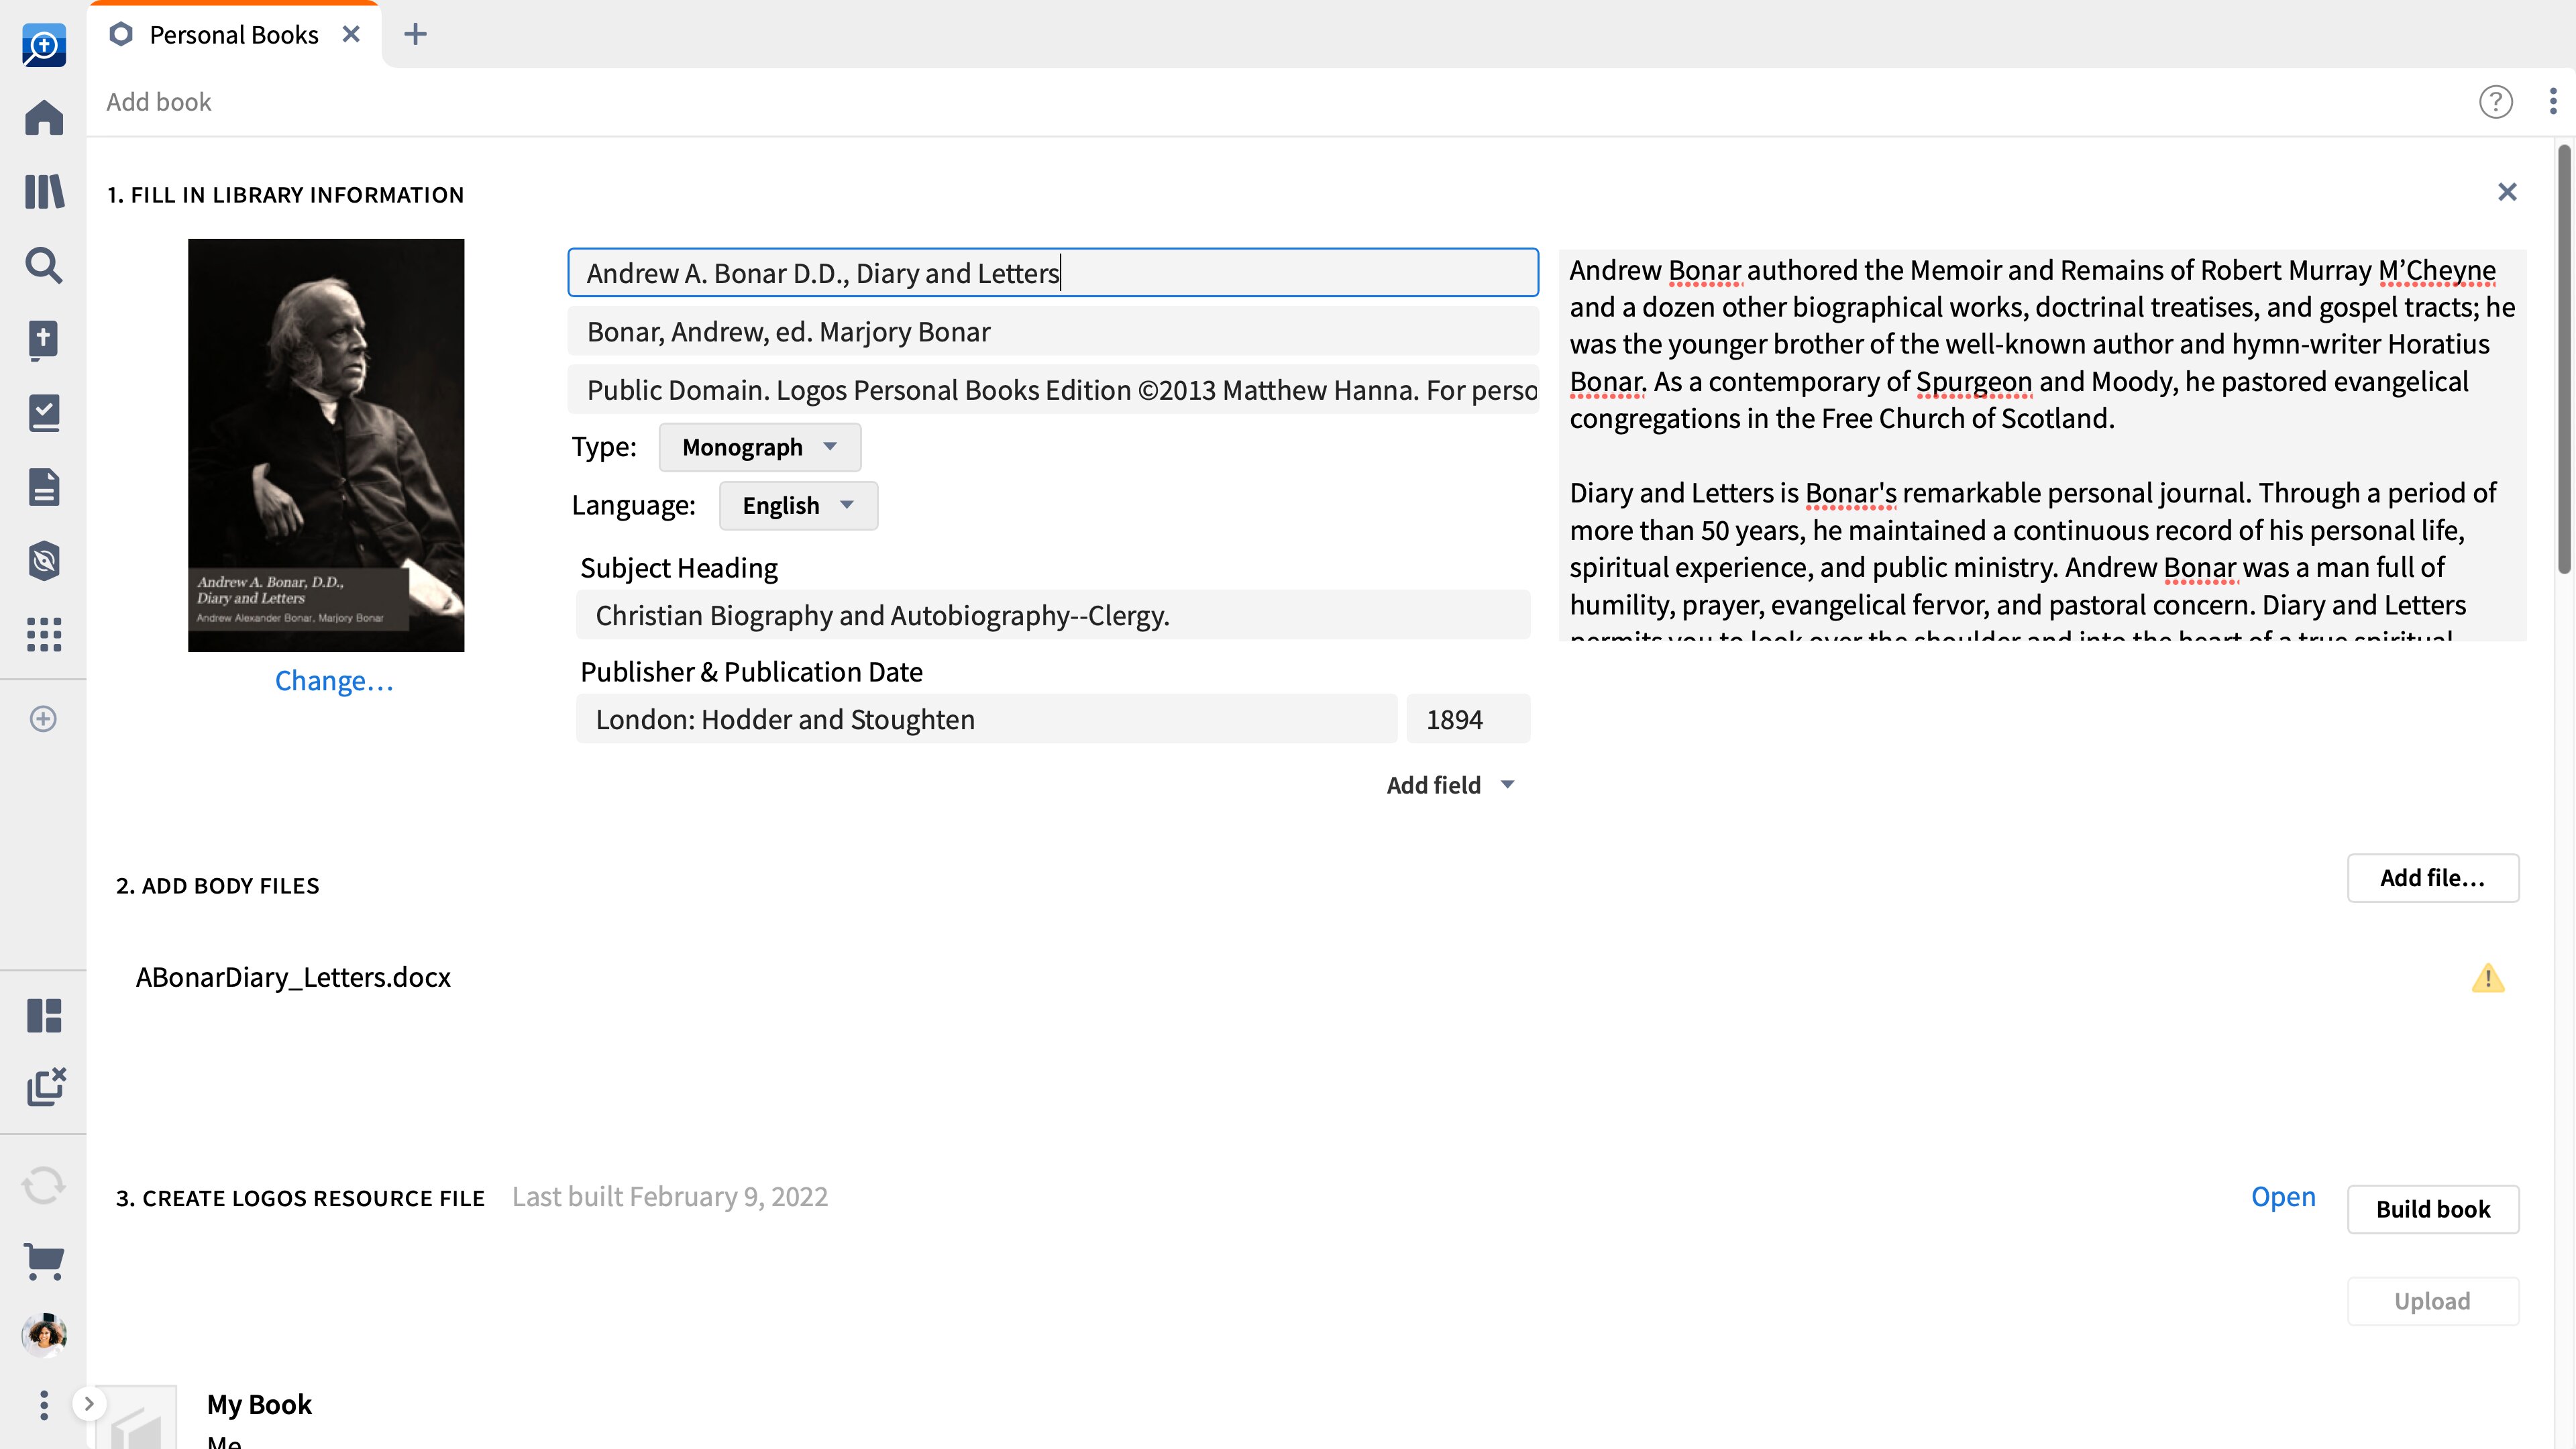Open the shopping cart store icon
This screenshot has height=1449, width=2576.
click(x=44, y=1261)
